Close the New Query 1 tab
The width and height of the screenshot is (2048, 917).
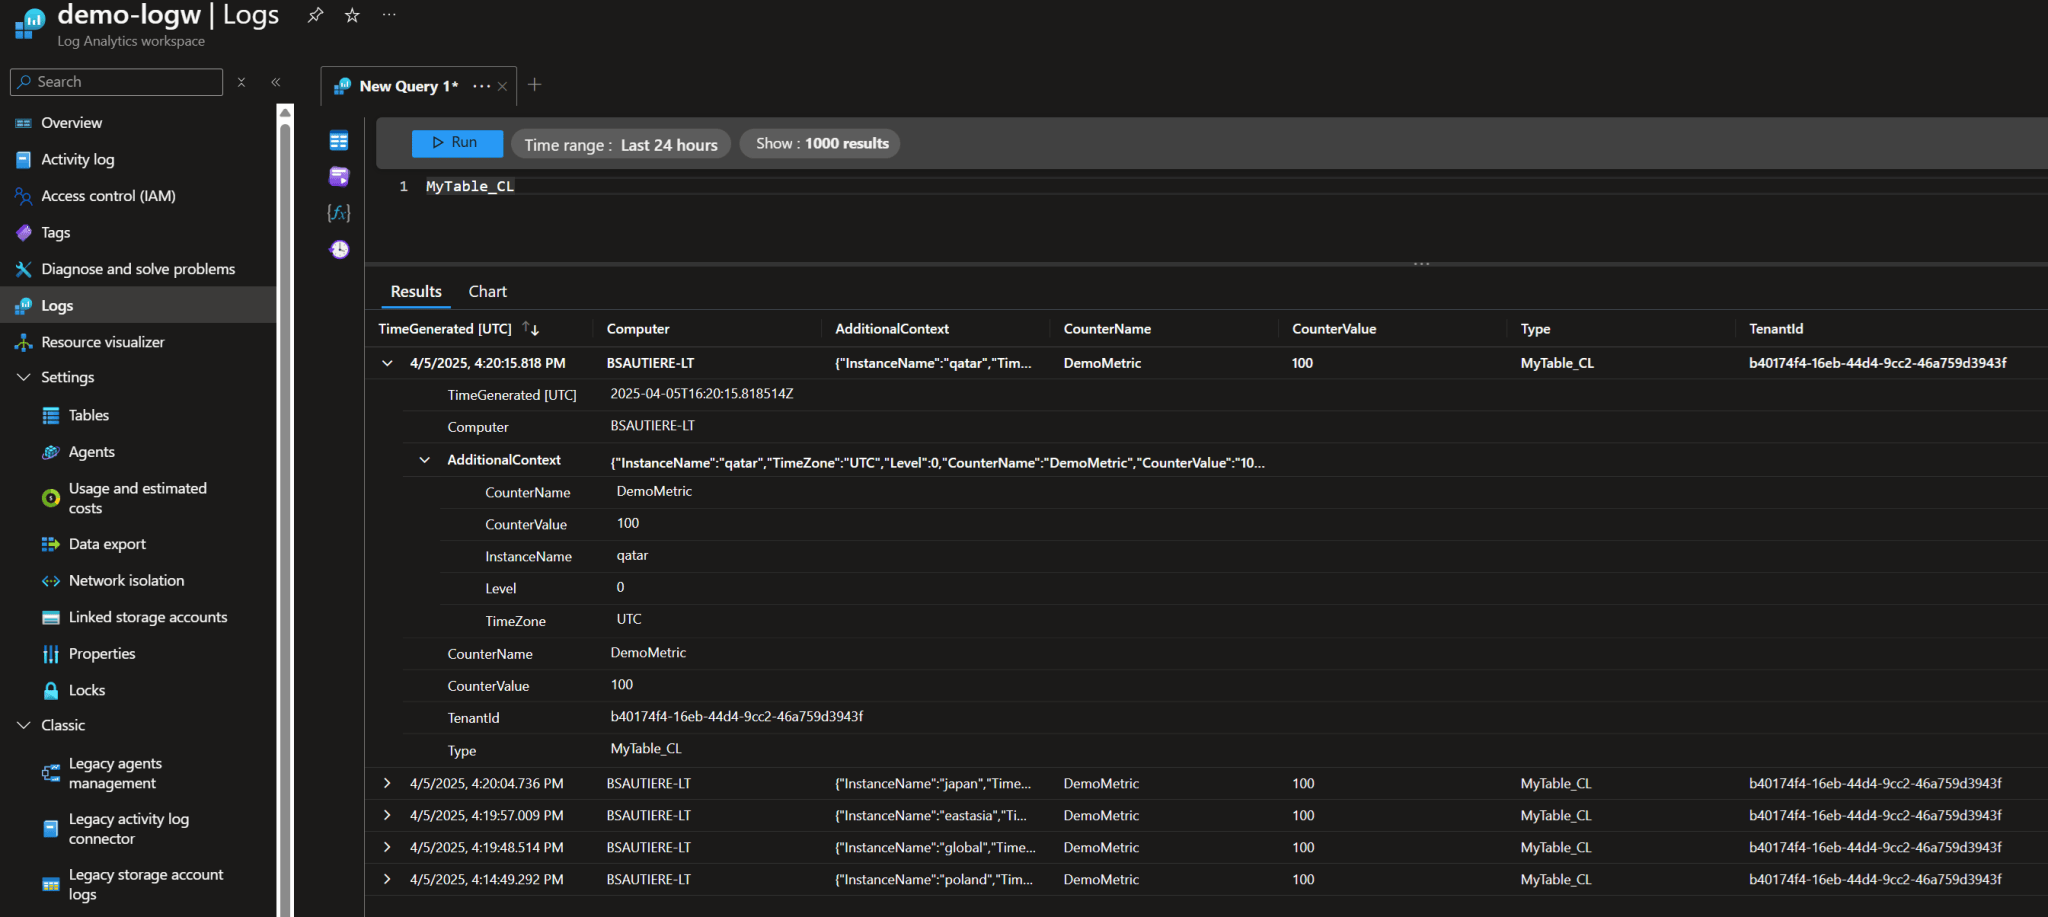(x=502, y=86)
